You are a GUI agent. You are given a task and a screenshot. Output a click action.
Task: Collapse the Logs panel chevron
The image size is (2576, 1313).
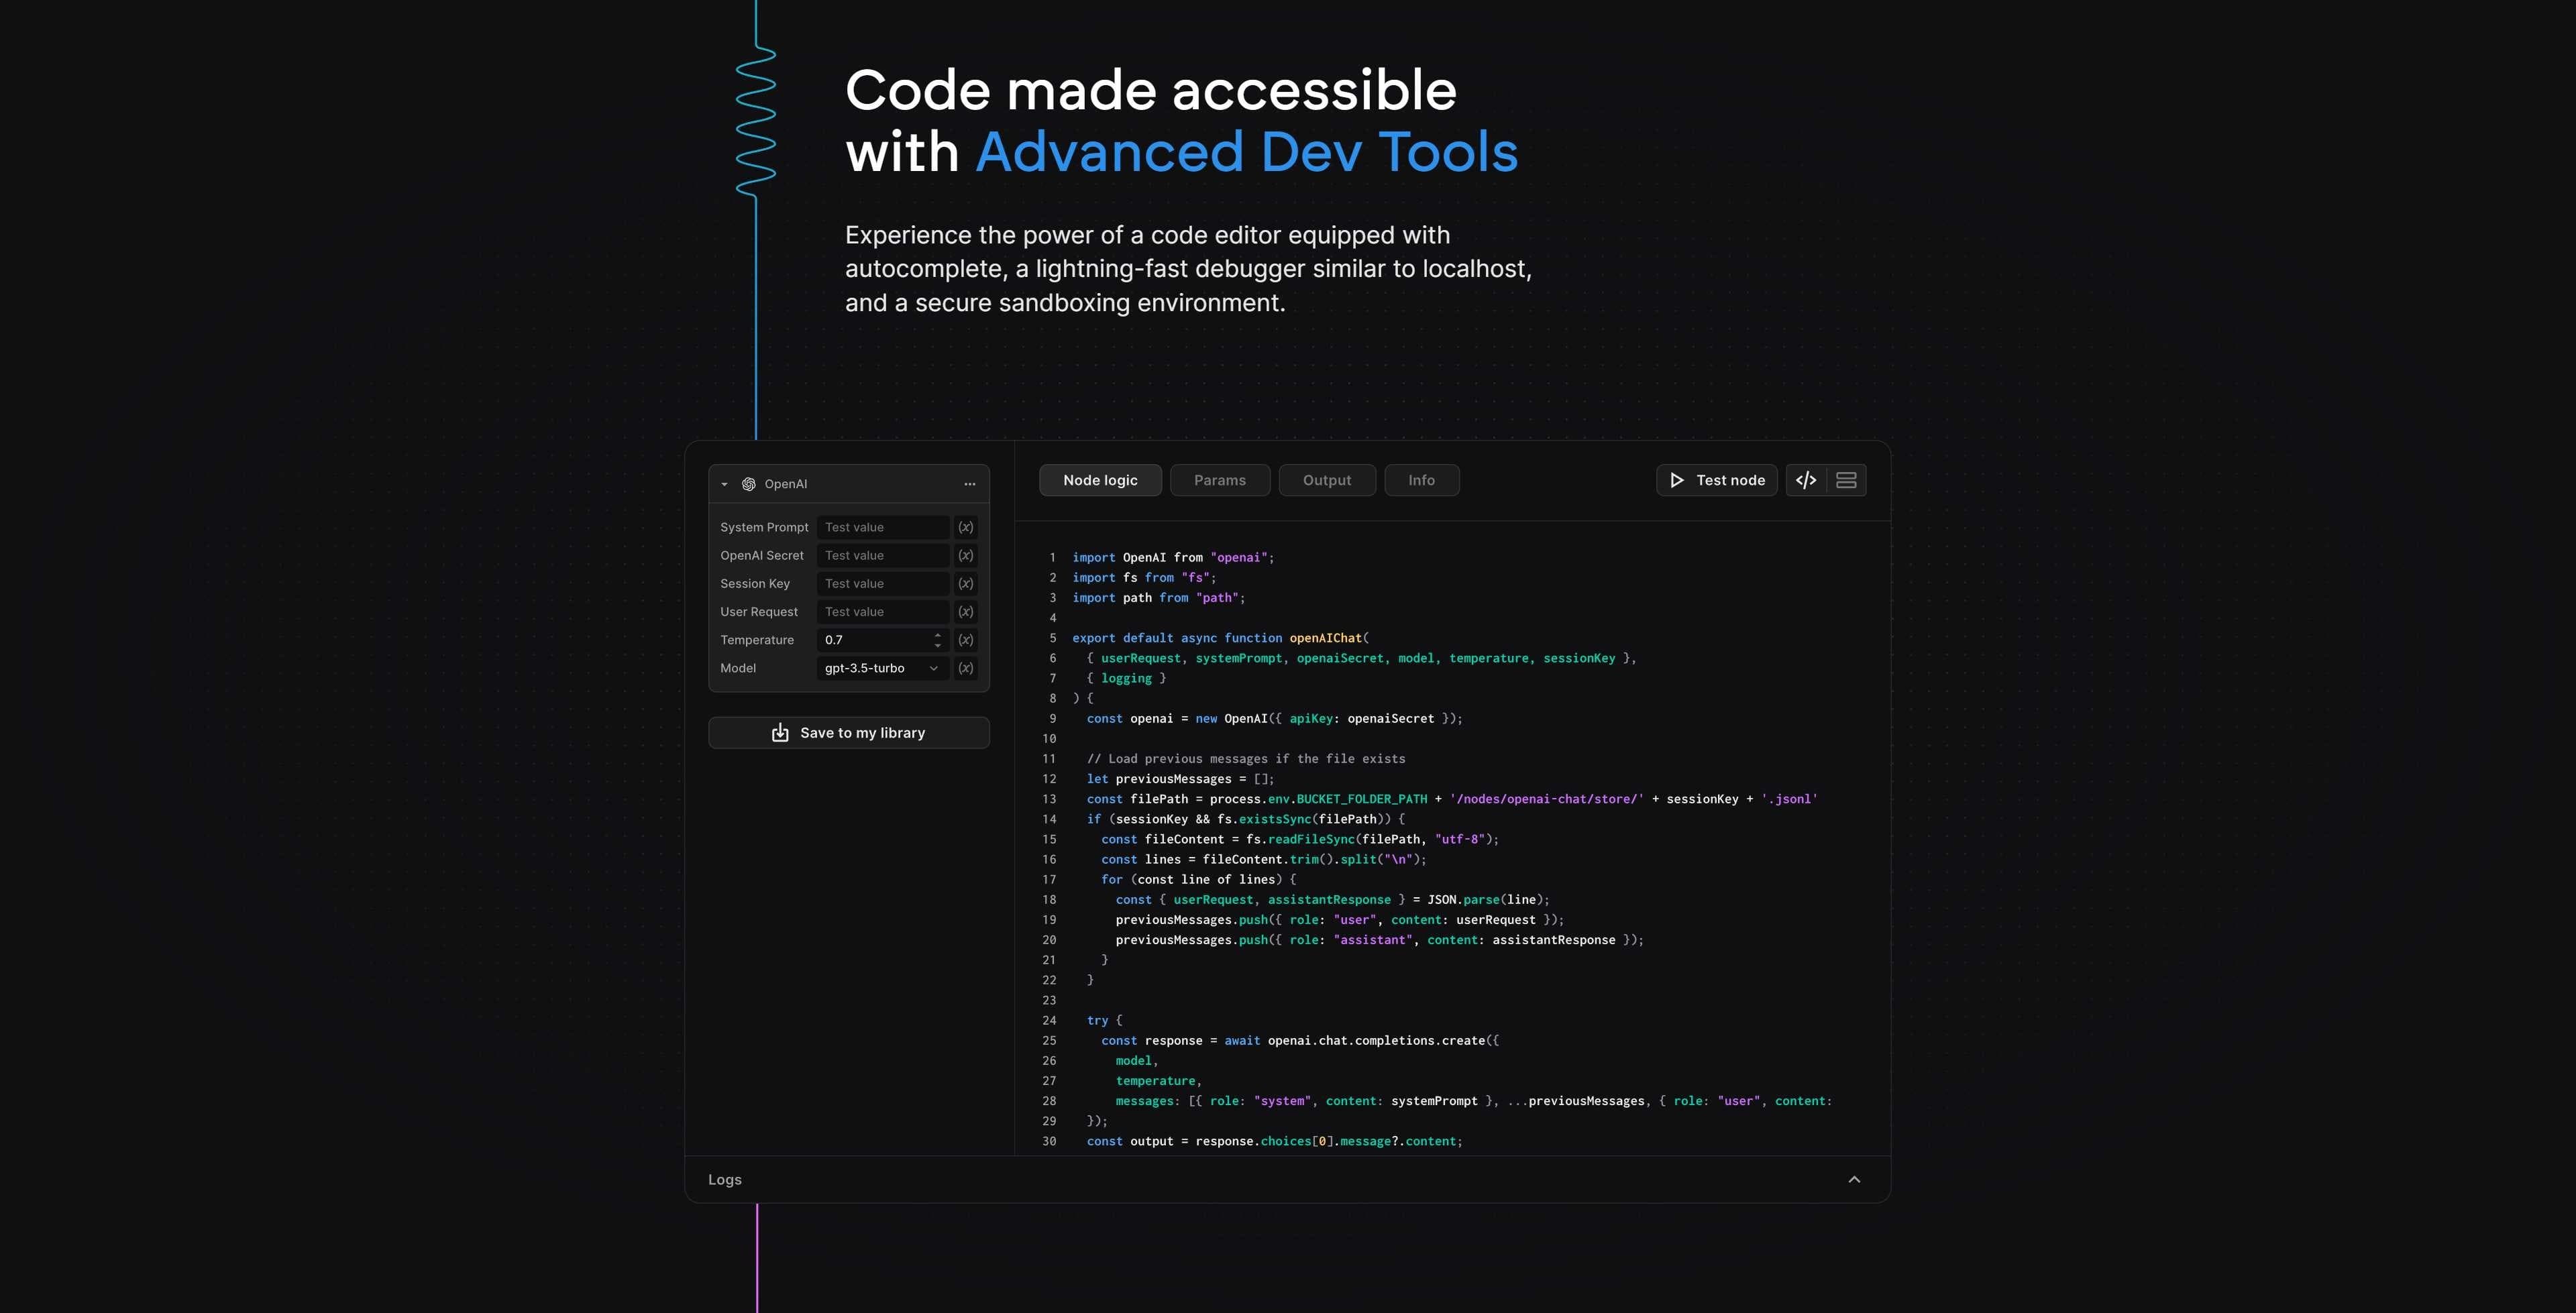pos(1855,1179)
